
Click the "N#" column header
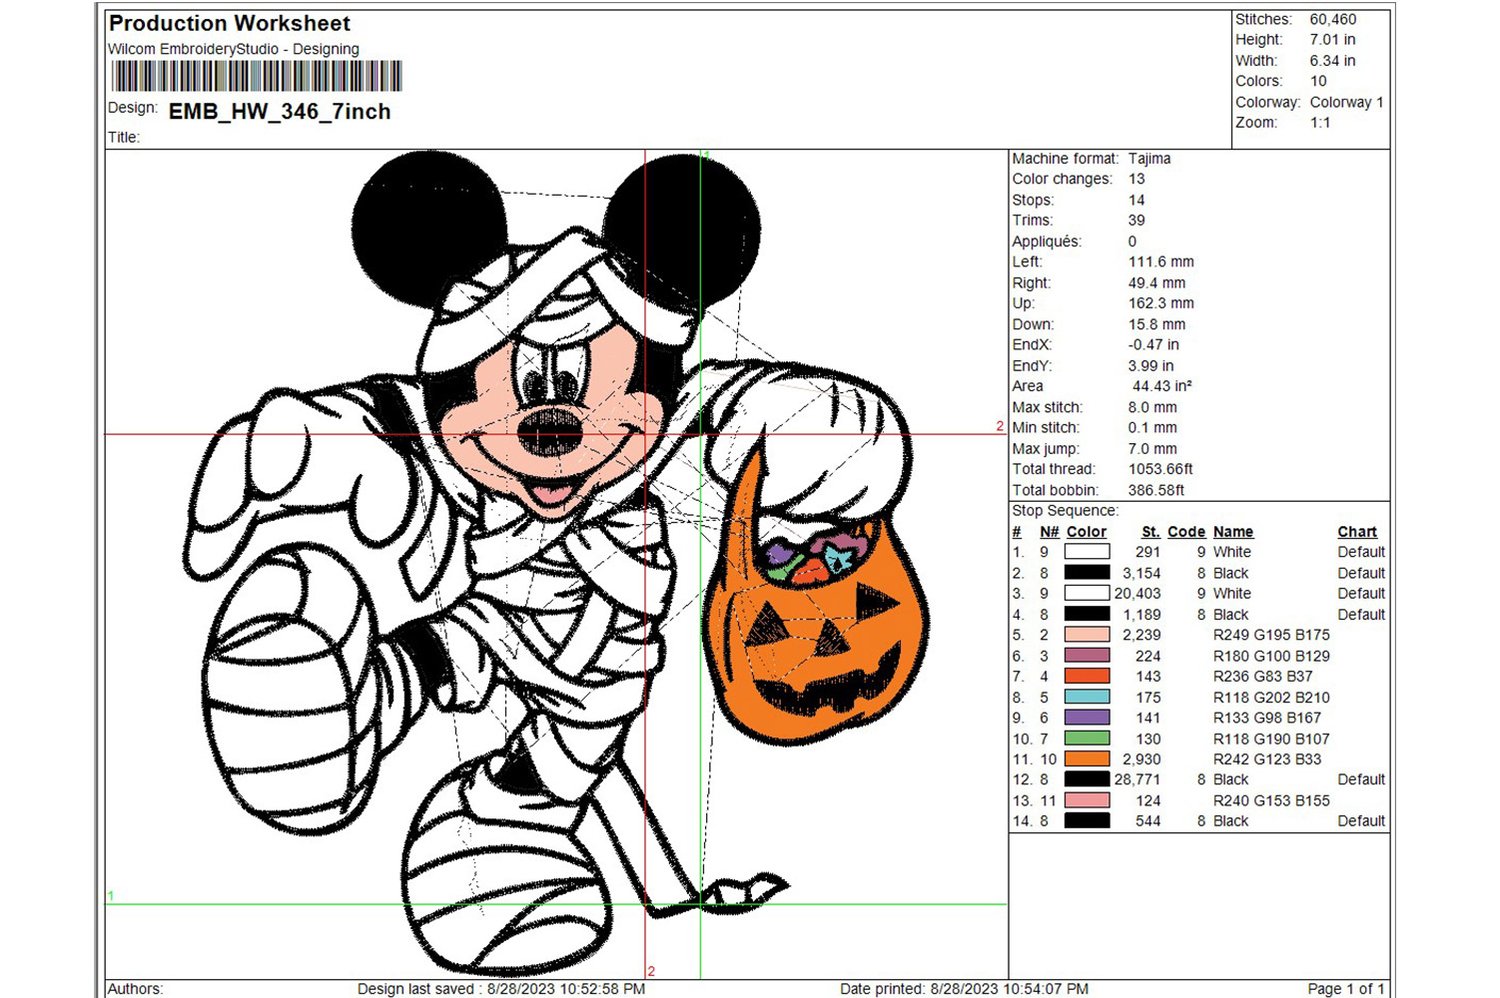click(x=1049, y=532)
